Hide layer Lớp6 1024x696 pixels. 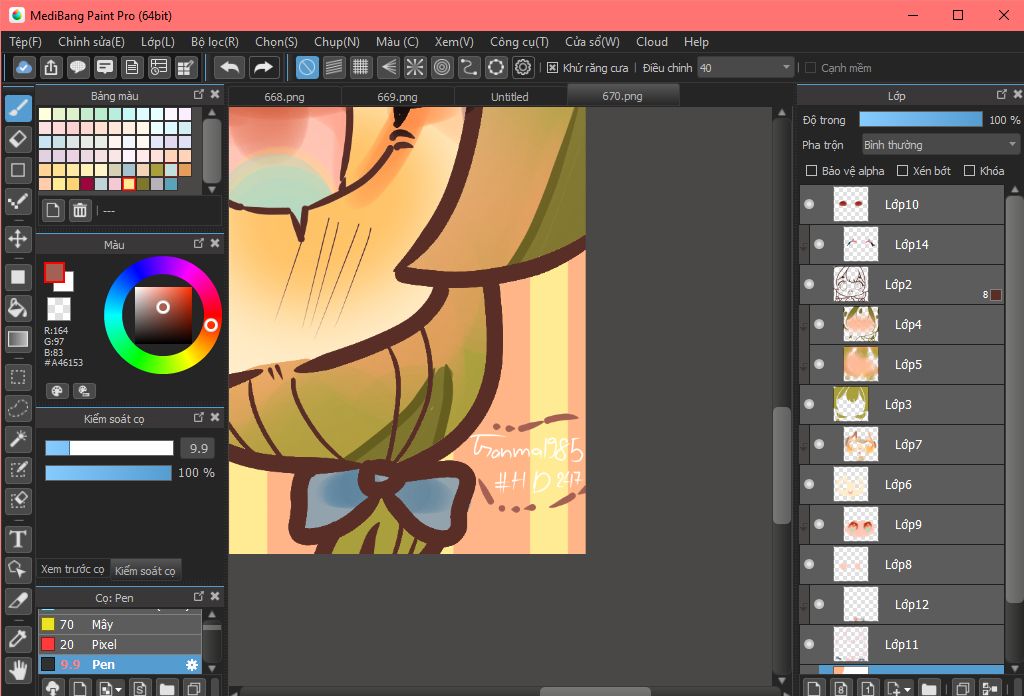pos(809,484)
